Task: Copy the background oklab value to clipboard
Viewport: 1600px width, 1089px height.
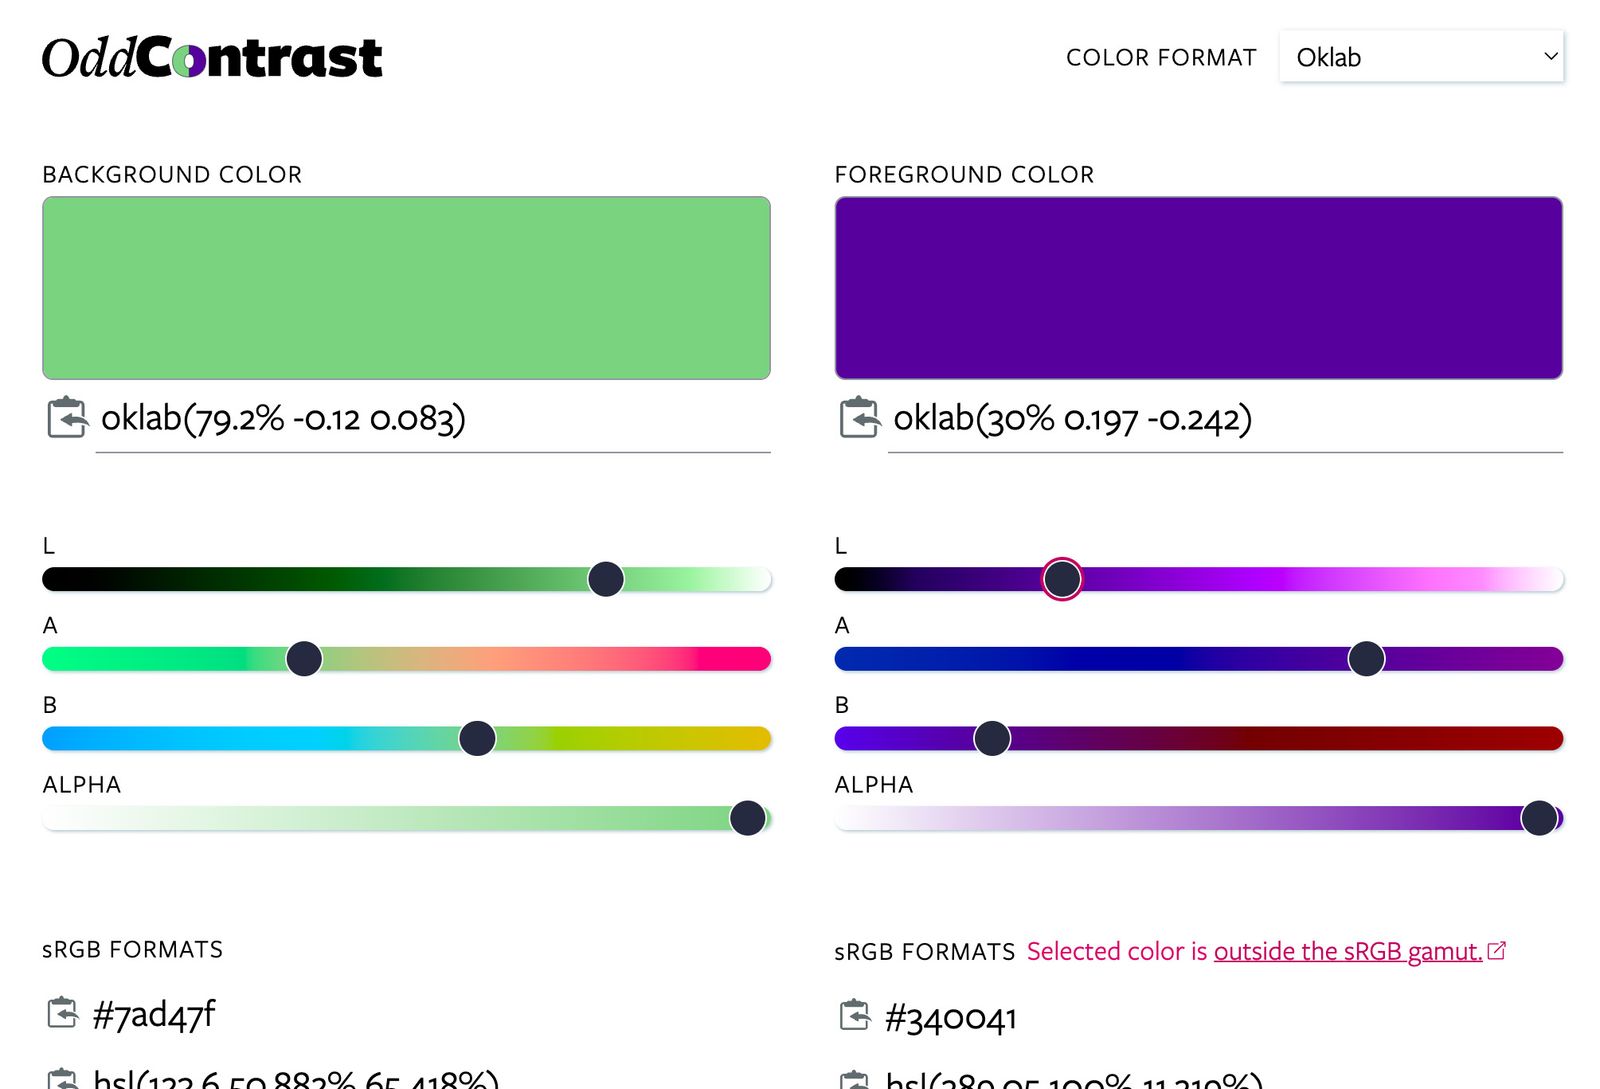Action: pos(64,419)
